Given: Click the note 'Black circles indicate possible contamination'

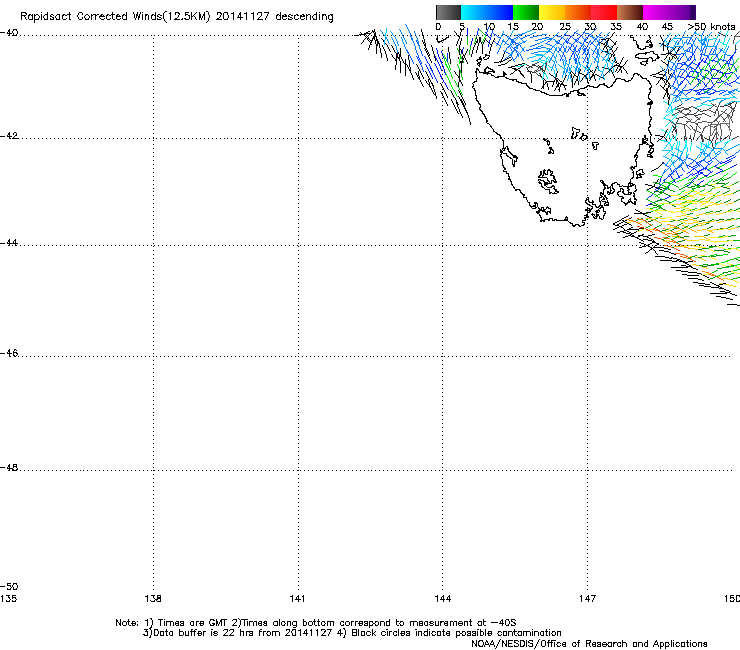Looking at the screenshot, I should pos(456,633).
